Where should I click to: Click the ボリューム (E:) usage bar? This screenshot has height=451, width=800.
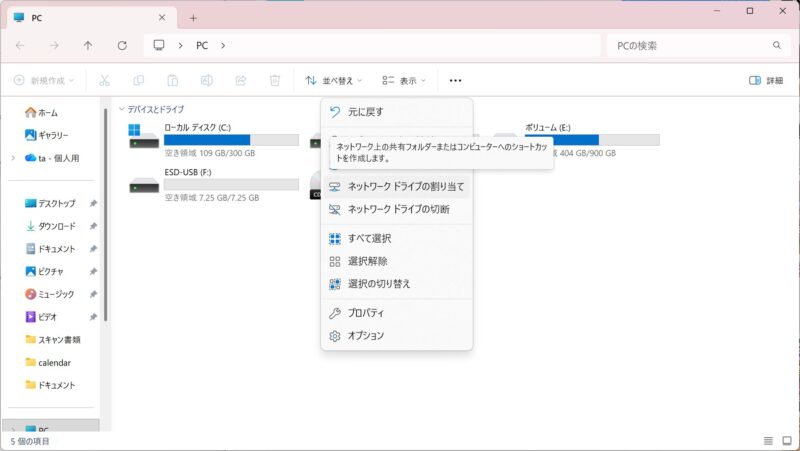coord(591,140)
